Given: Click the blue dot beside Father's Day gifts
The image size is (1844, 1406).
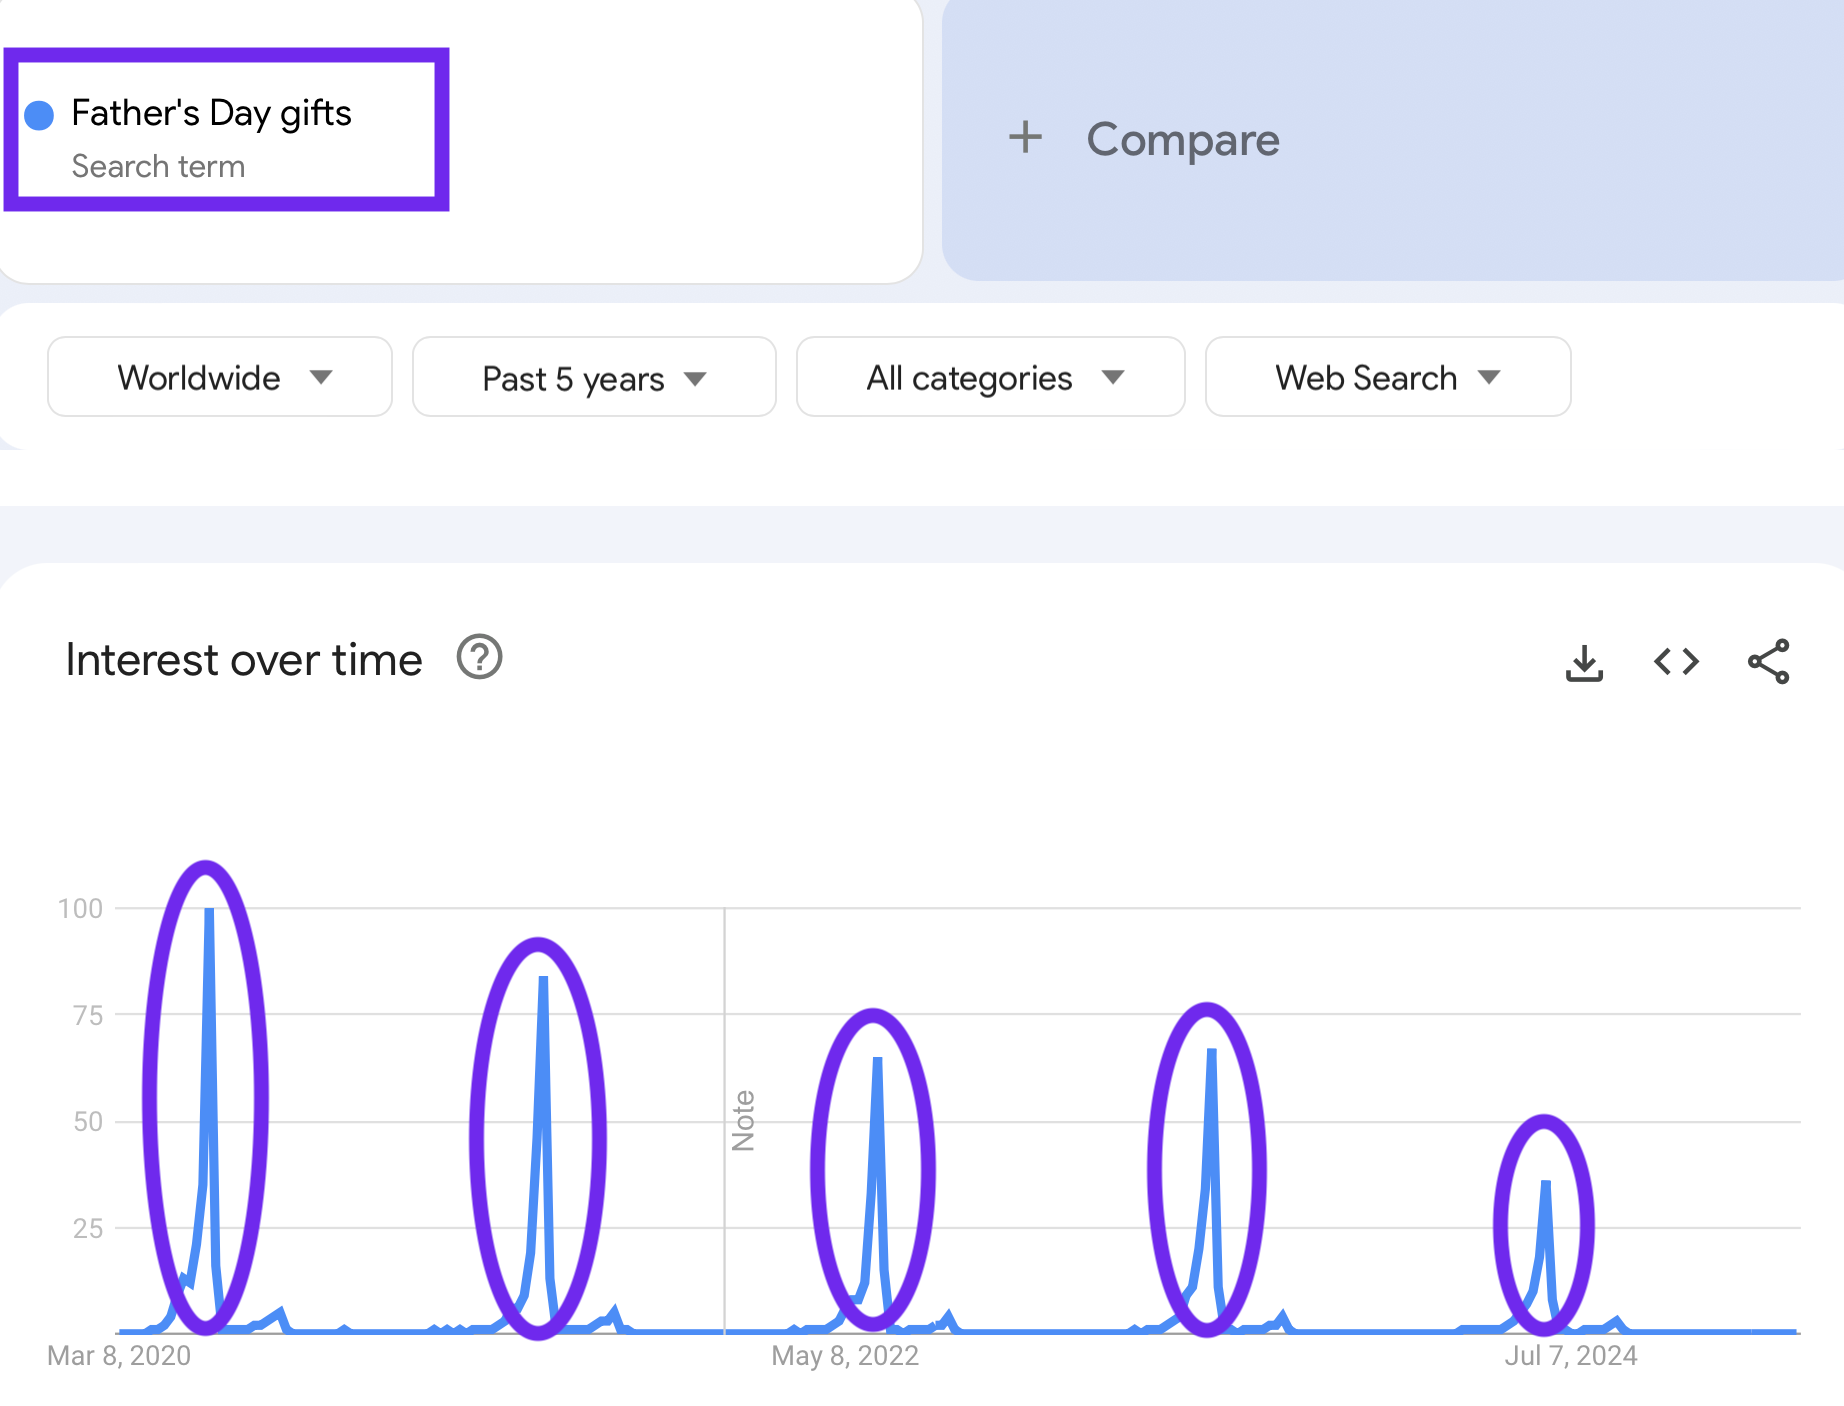Looking at the screenshot, I should (x=39, y=115).
